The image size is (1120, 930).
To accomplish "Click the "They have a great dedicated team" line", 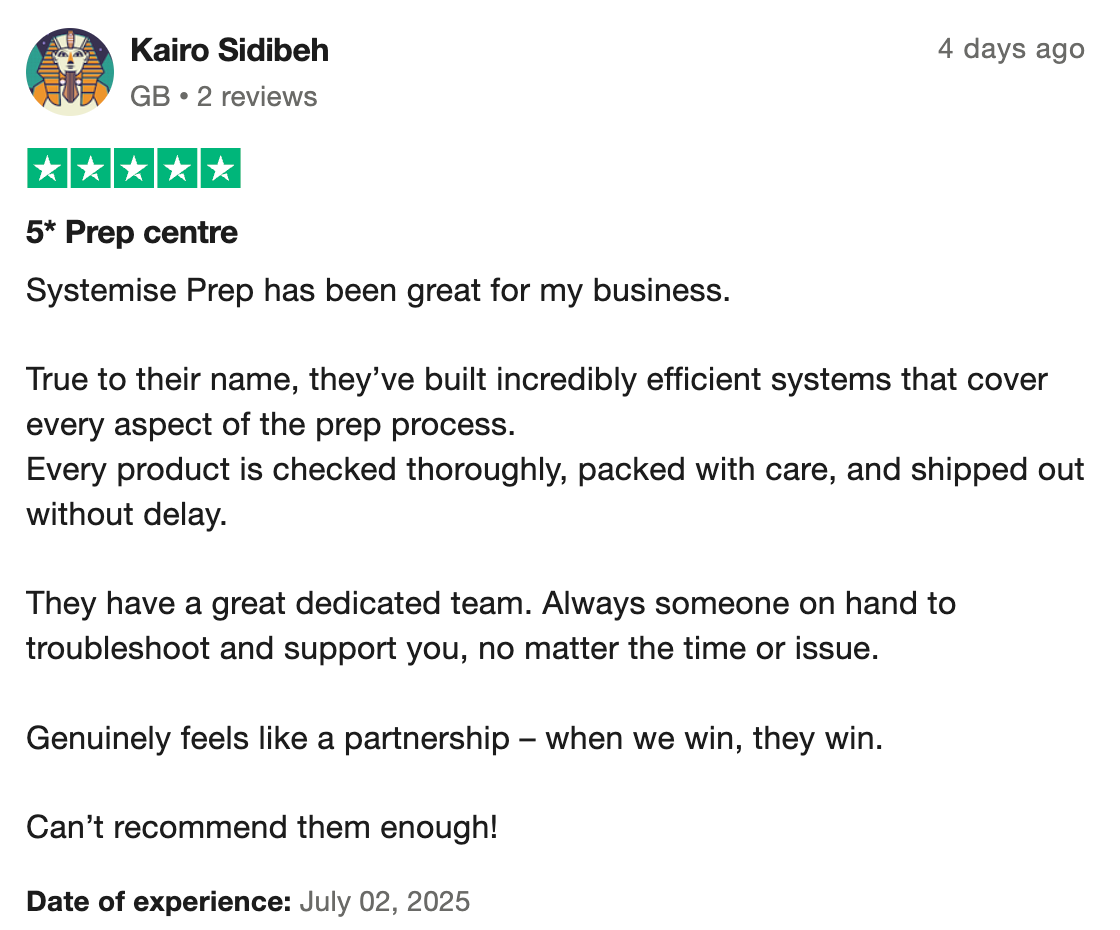I will [x=490, y=604].
